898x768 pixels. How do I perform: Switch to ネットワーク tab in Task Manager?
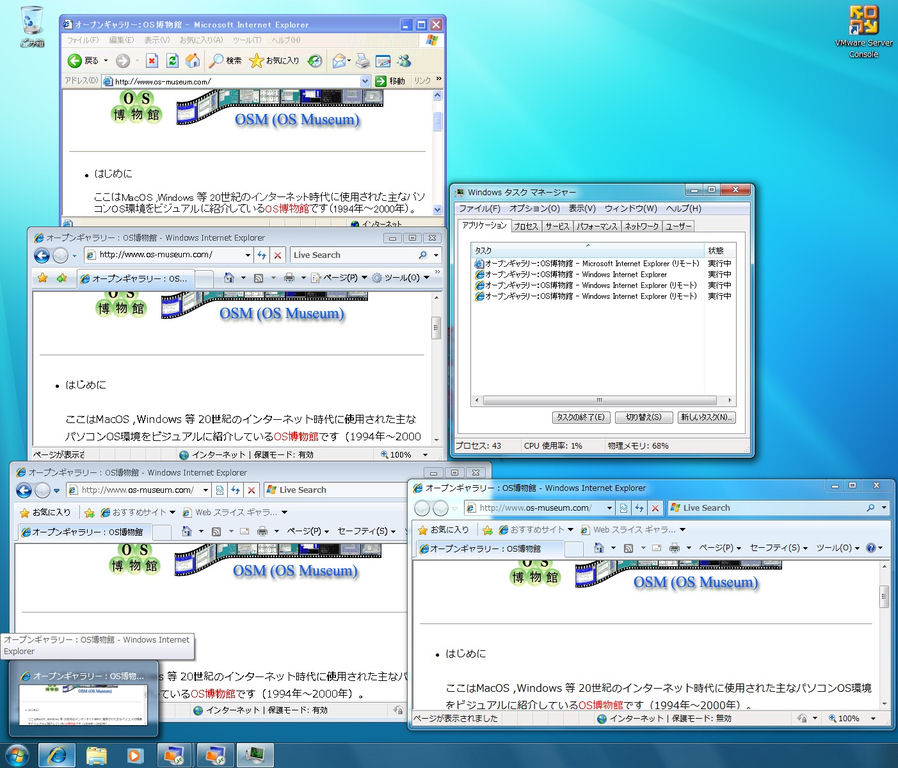(x=641, y=226)
